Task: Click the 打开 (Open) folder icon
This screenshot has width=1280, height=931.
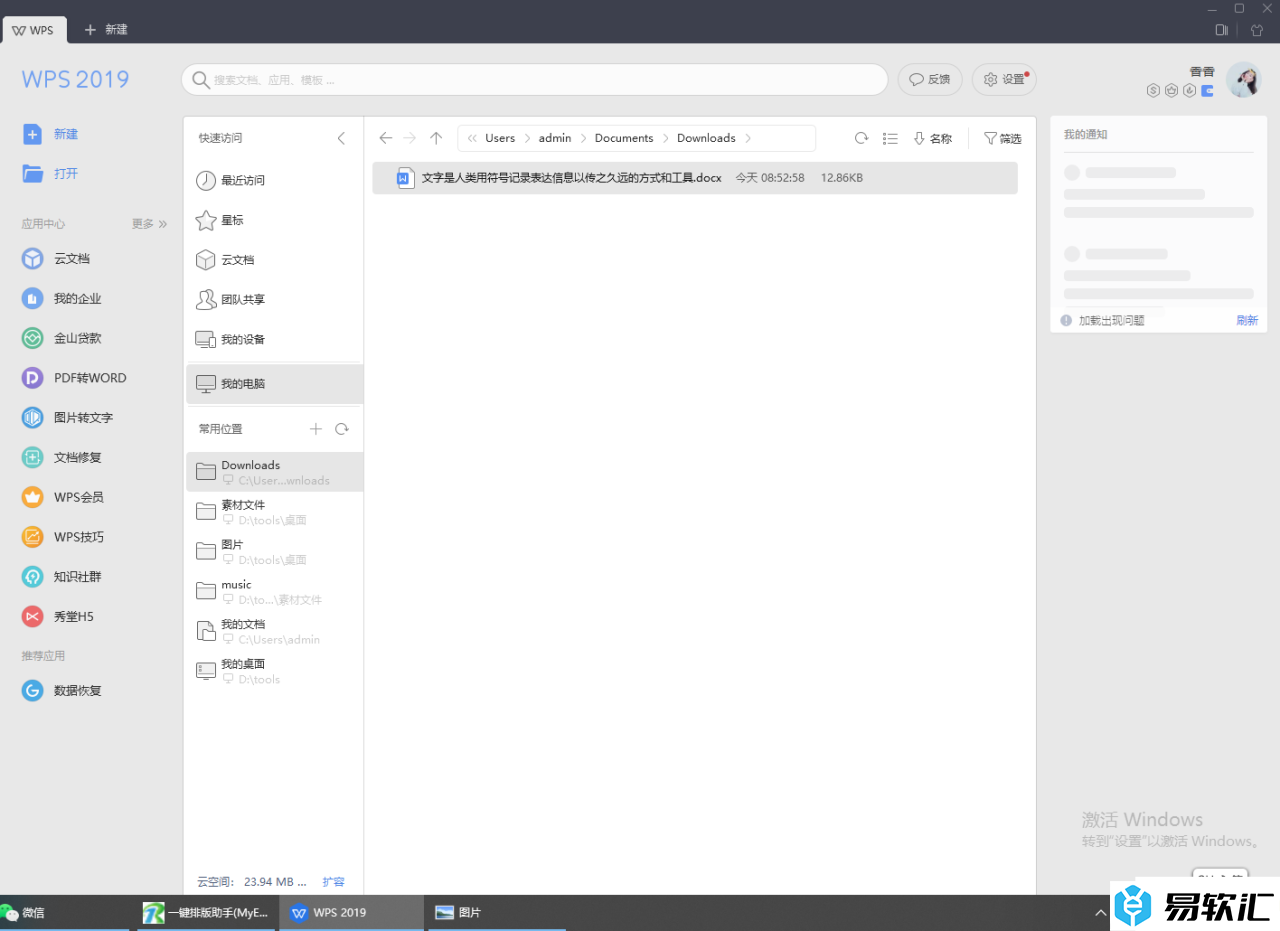Action: [x=33, y=173]
